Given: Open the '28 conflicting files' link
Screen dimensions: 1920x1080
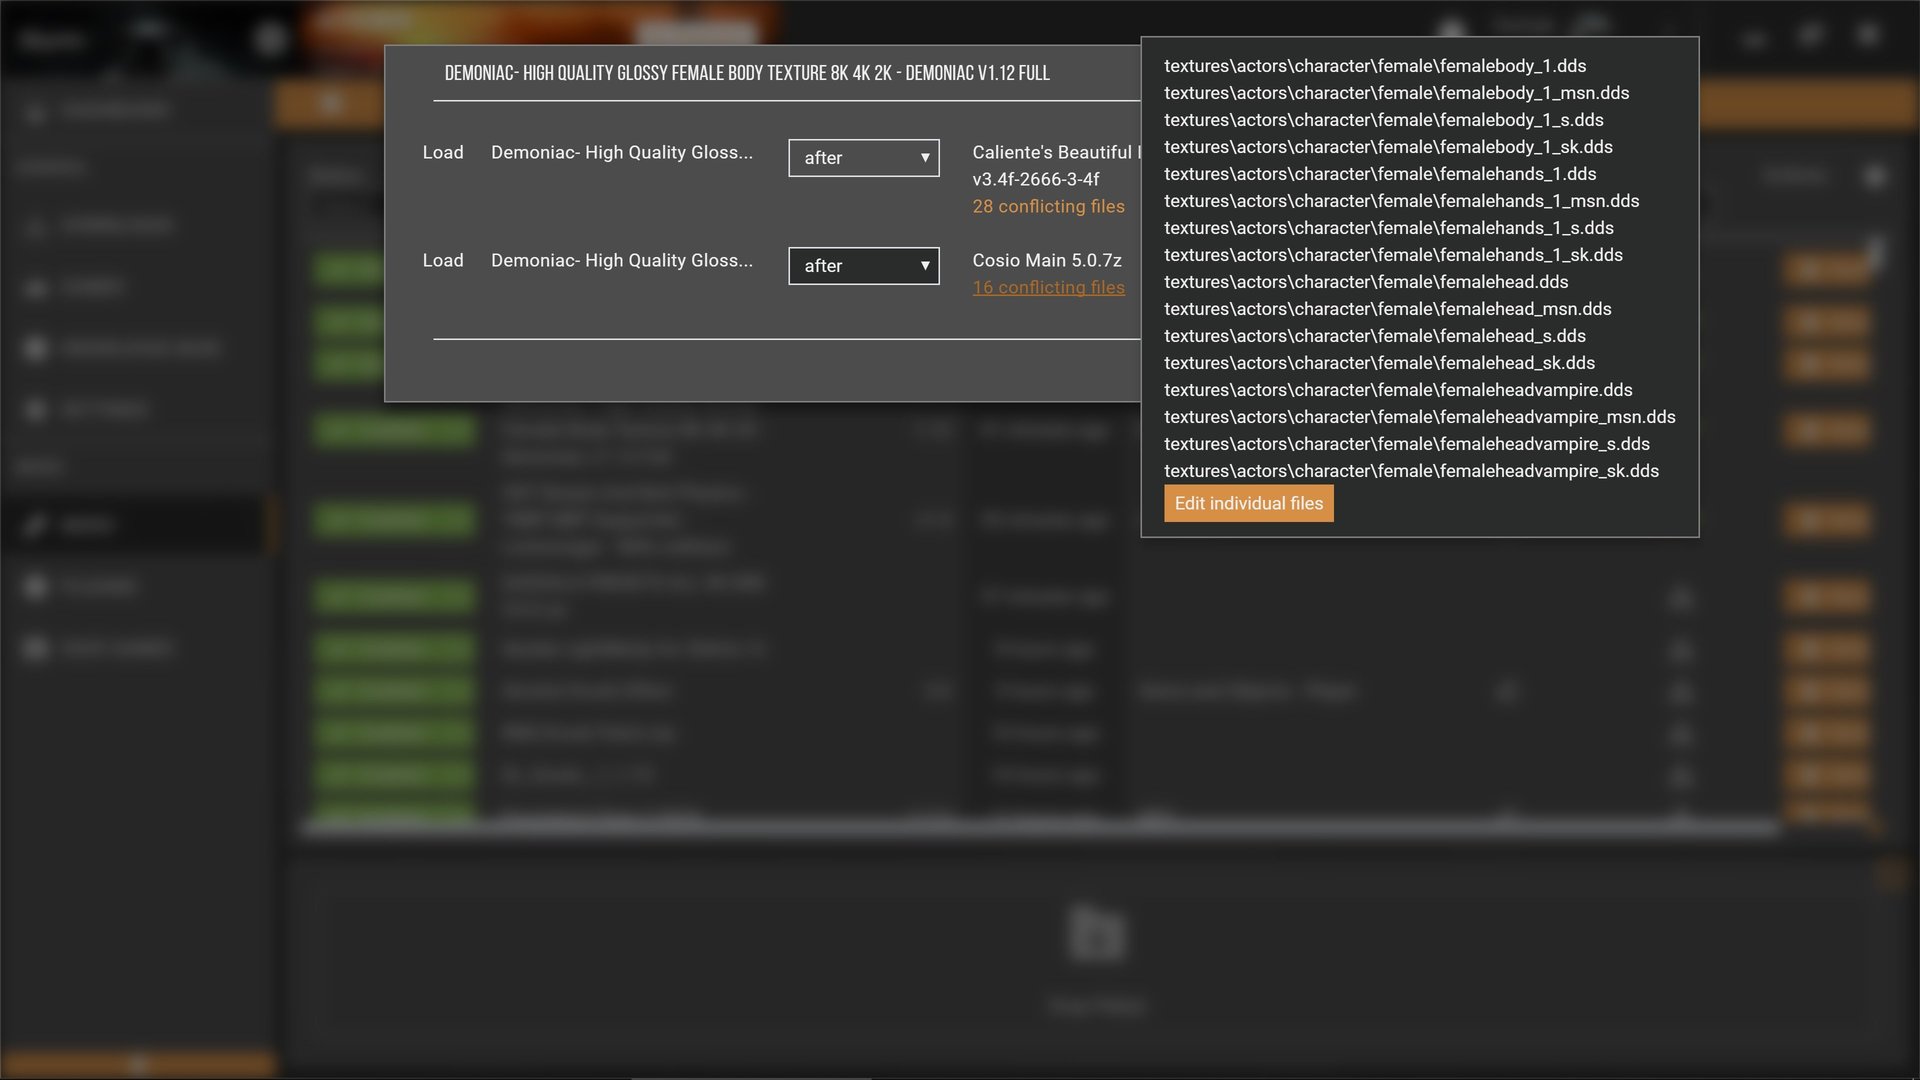Looking at the screenshot, I should (1048, 206).
